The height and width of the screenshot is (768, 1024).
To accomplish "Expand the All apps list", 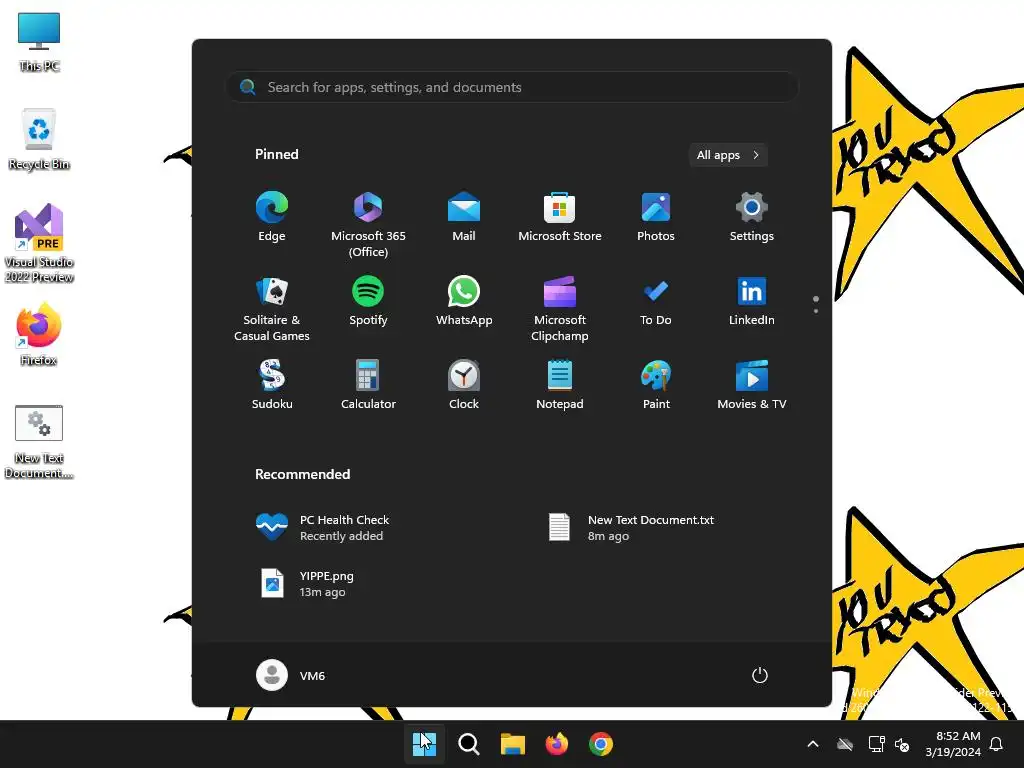I will [728, 155].
